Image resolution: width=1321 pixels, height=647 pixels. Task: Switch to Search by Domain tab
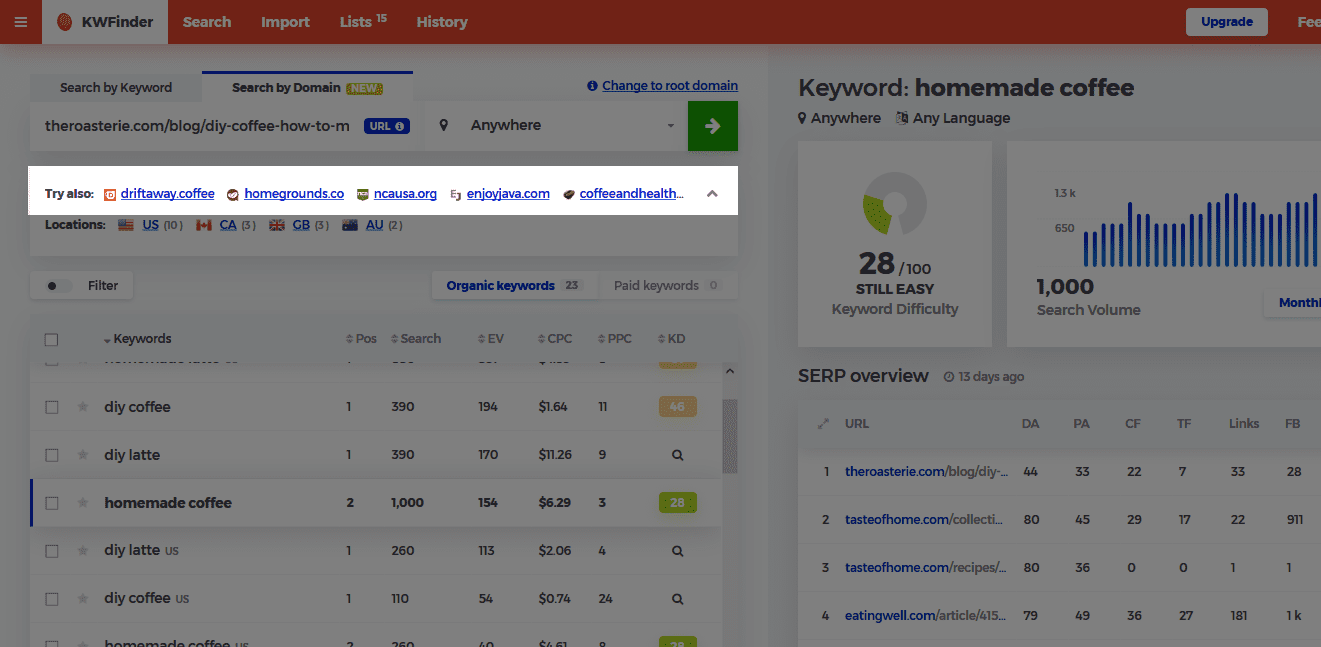(x=307, y=88)
